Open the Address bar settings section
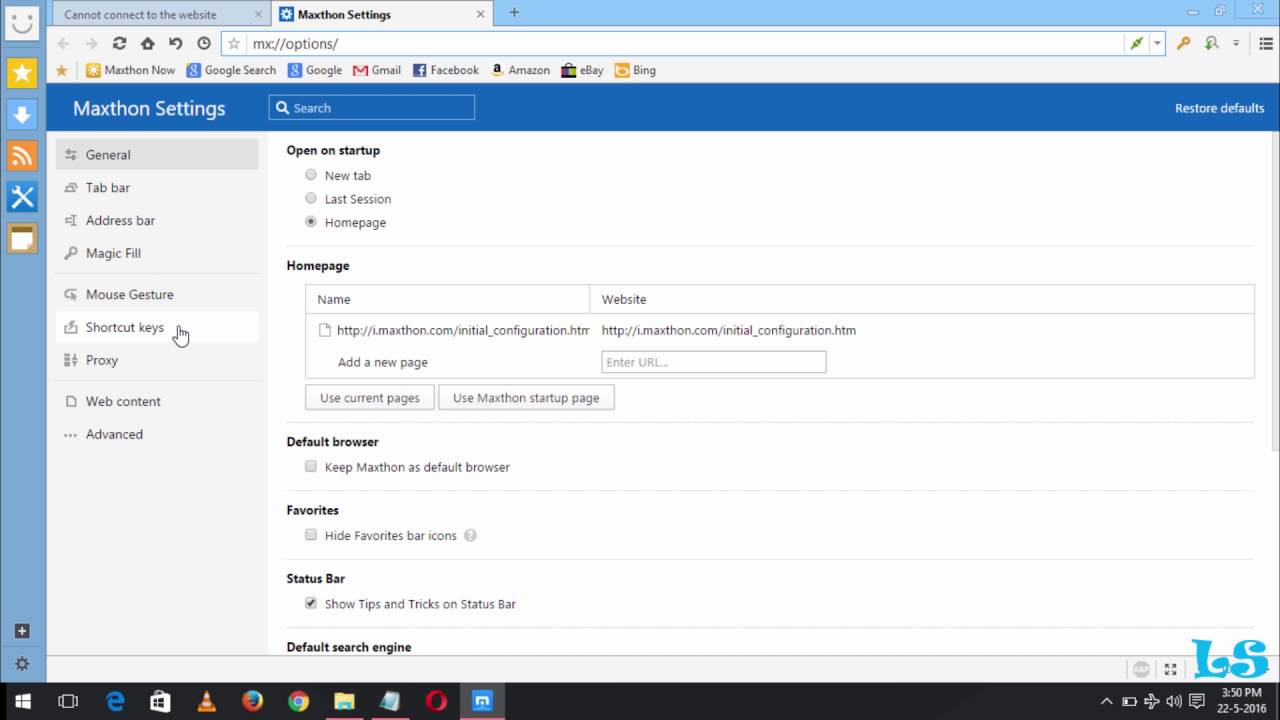The image size is (1280, 720). tap(157, 220)
